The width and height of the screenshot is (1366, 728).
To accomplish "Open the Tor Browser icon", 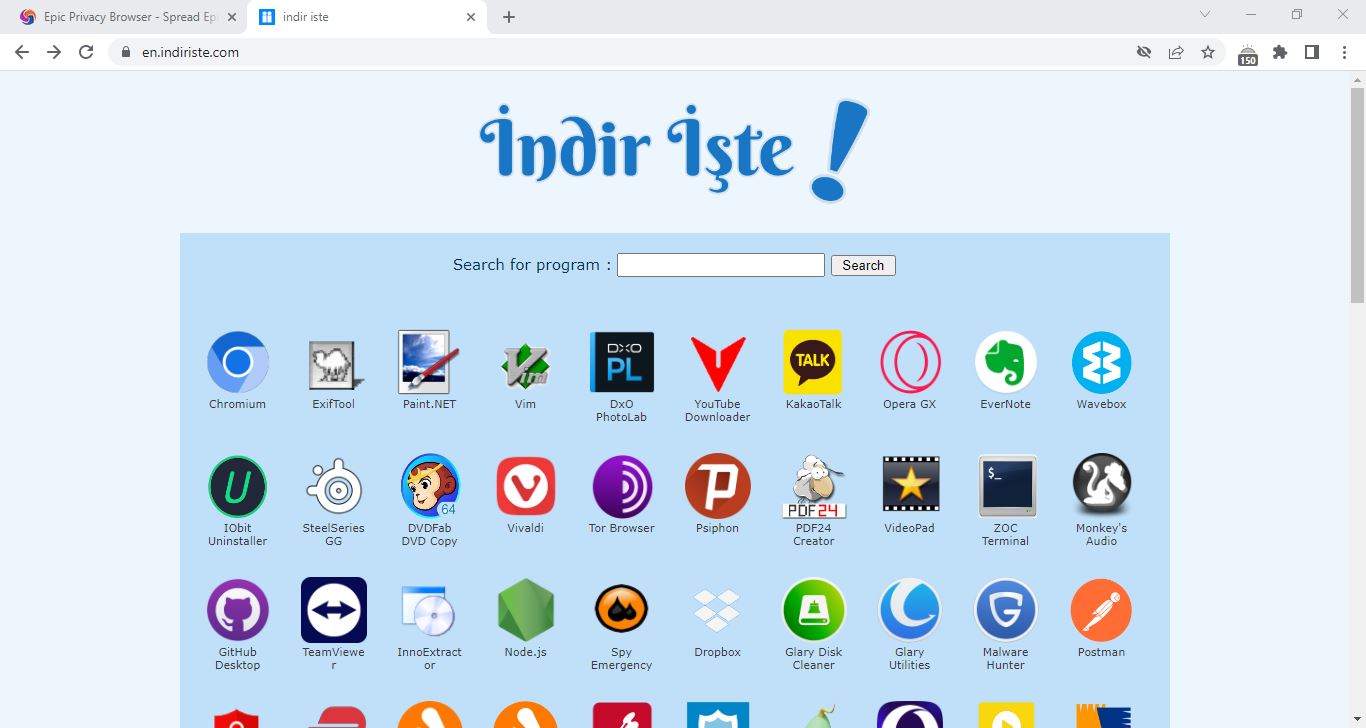I will [x=622, y=486].
